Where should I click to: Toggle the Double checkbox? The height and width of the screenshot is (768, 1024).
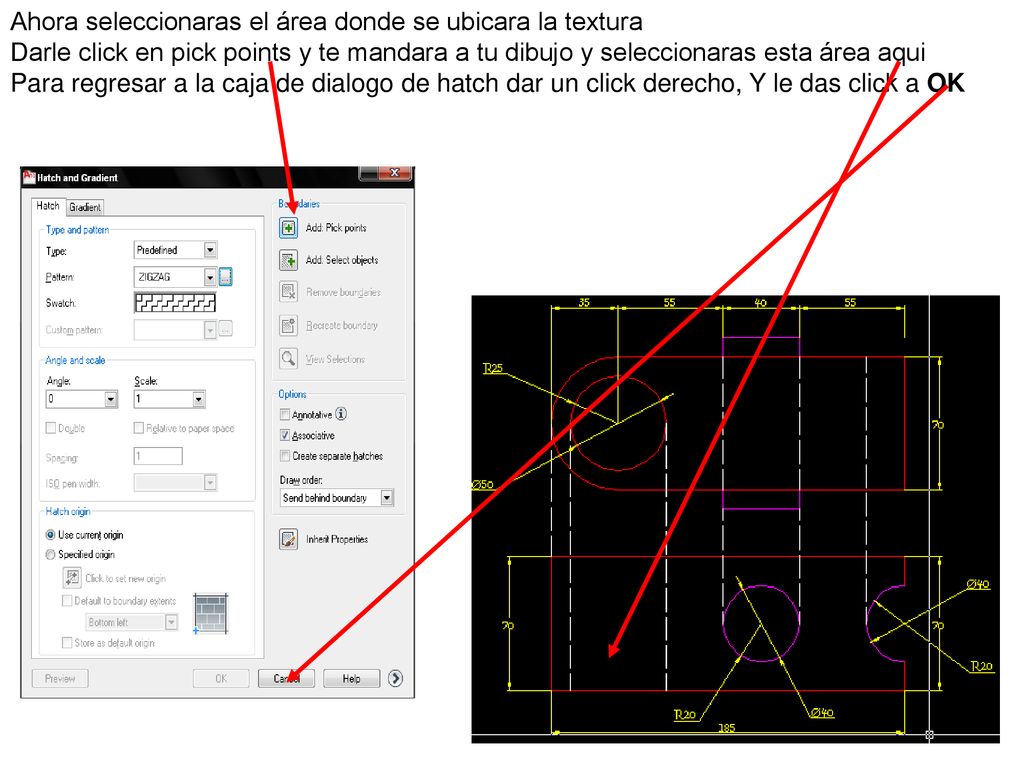[50, 428]
